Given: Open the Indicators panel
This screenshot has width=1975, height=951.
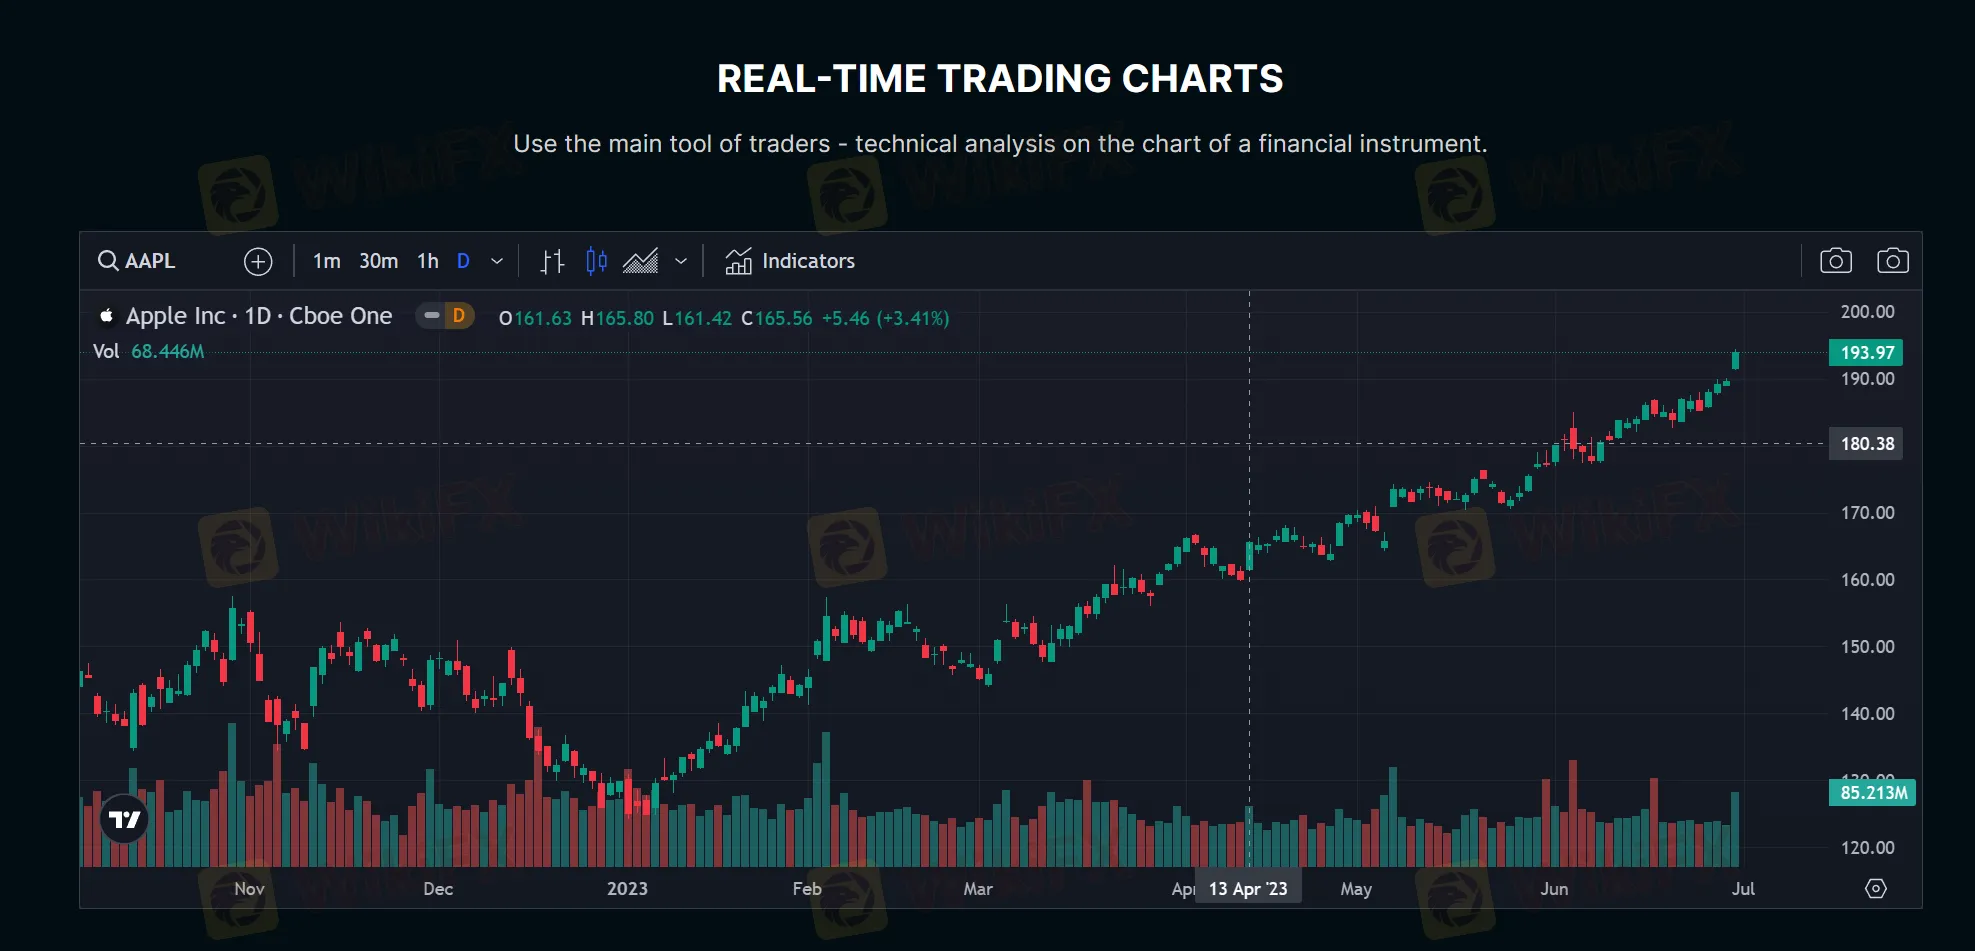Looking at the screenshot, I should pos(790,261).
